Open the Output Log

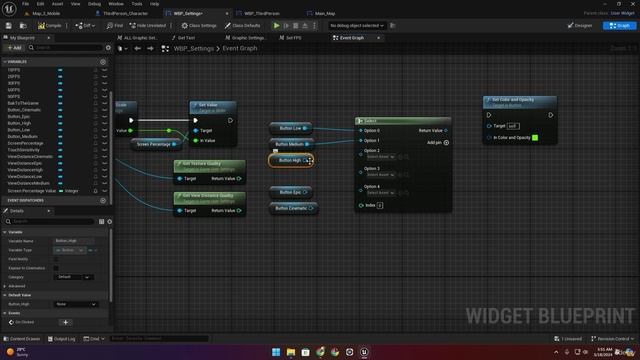coord(62,339)
